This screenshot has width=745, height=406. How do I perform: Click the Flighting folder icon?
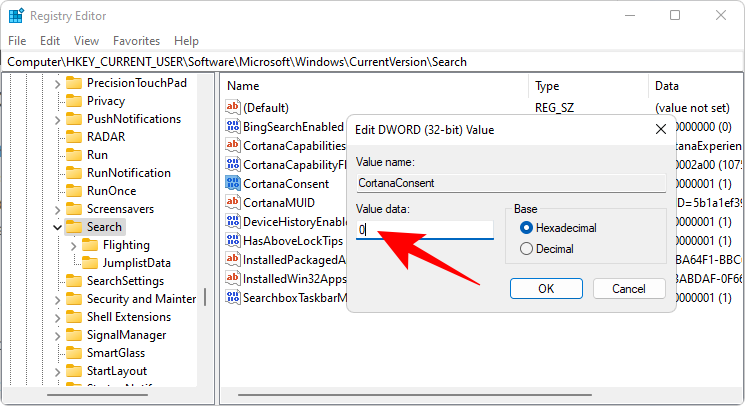pyautogui.click(x=91, y=245)
